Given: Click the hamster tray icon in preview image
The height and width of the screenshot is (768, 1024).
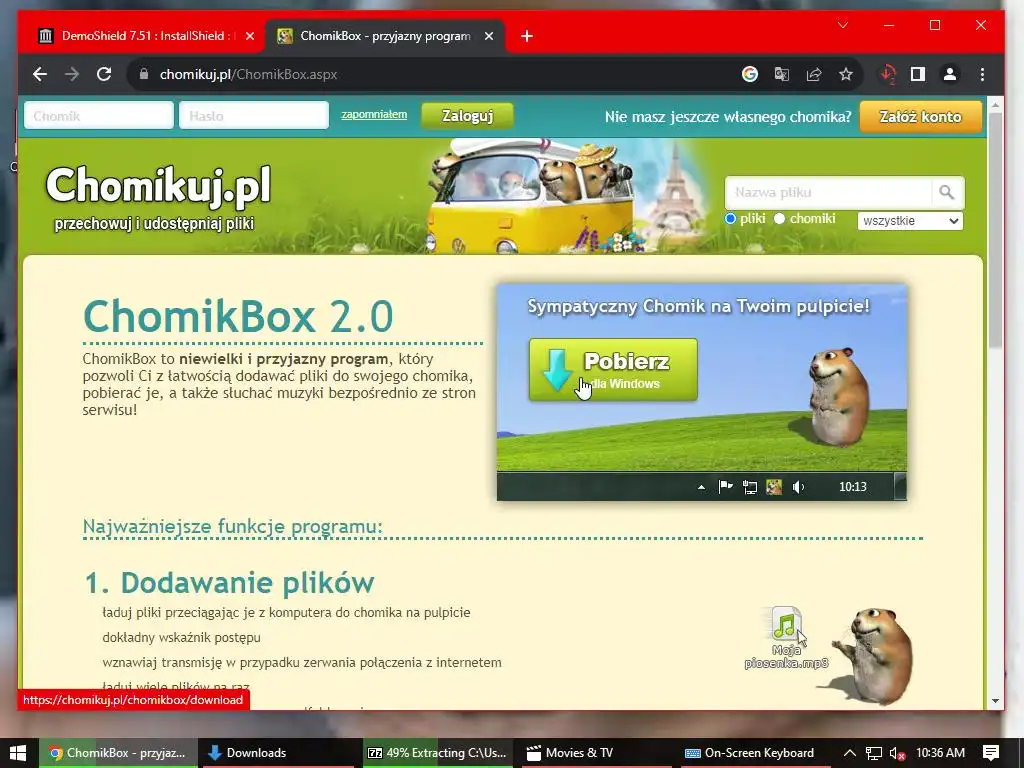Looking at the screenshot, I should tap(774, 487).
